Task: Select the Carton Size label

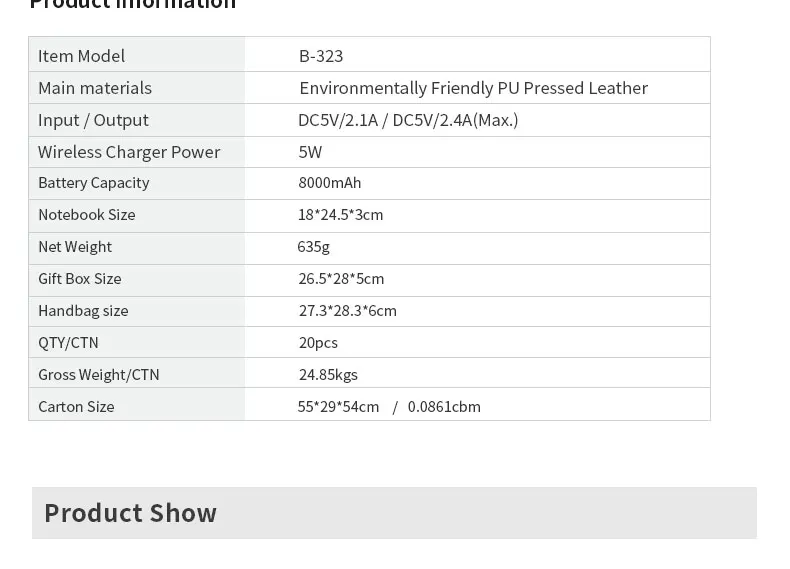Action: click(x=76, y=407)
